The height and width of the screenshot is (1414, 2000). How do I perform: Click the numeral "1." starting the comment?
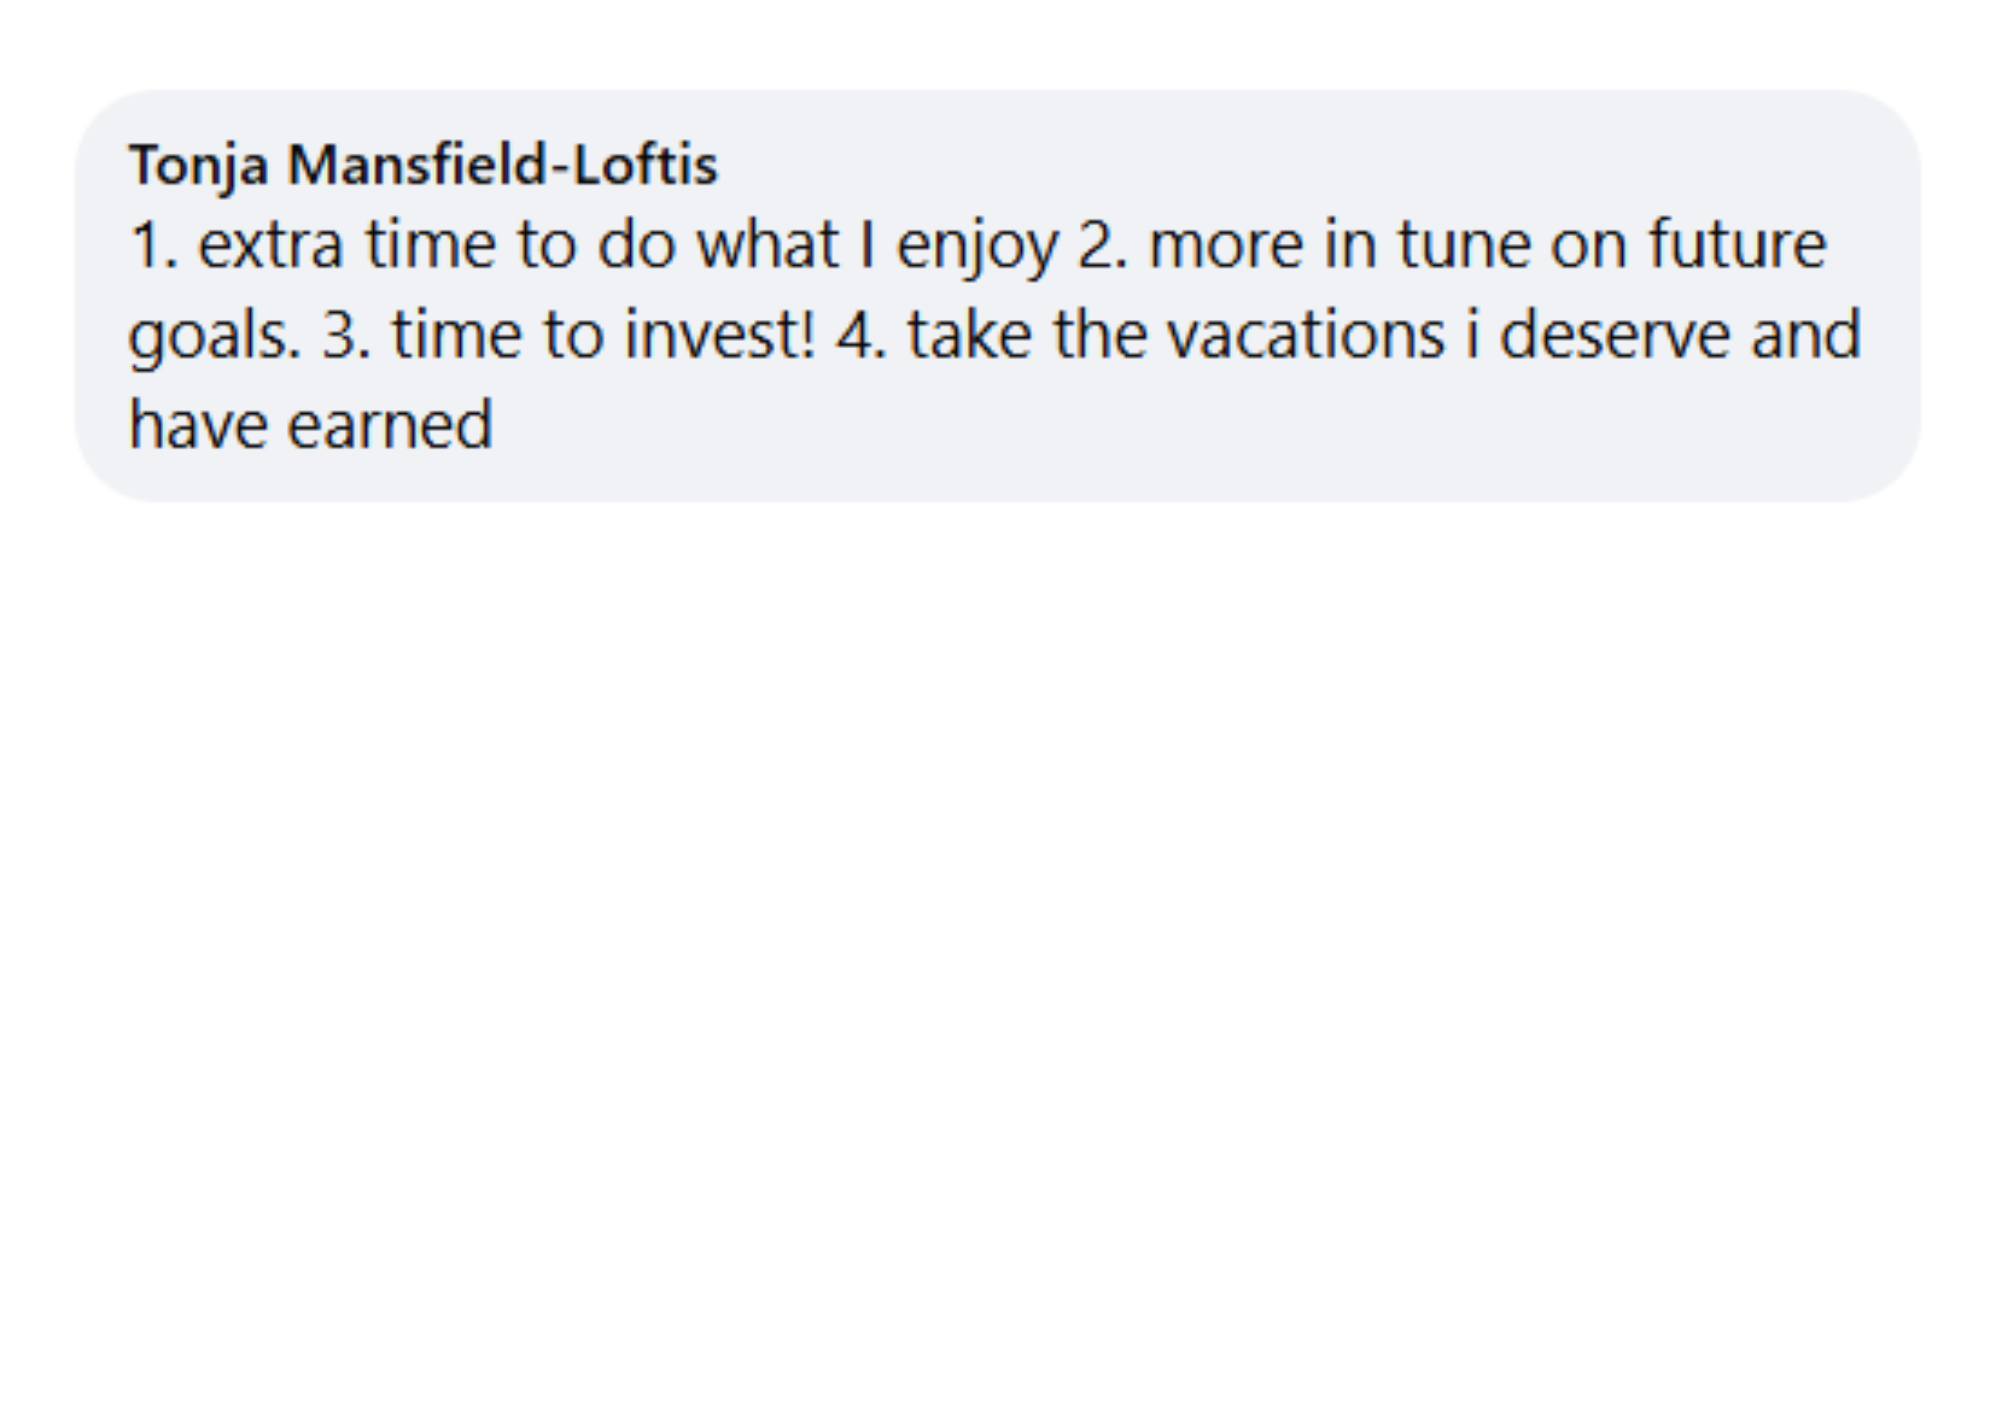(x=154, y=246)
